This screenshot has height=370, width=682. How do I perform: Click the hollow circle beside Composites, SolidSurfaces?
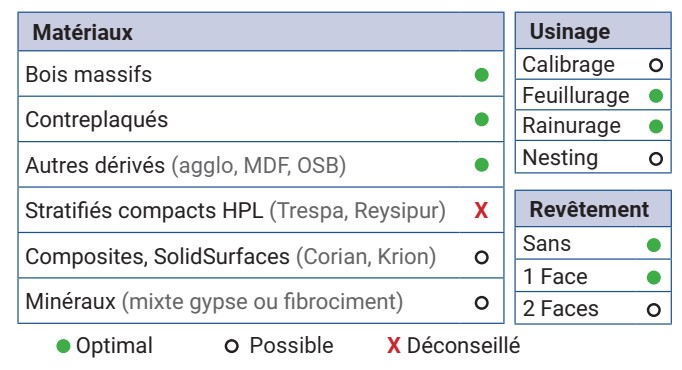tap(481, 257)
